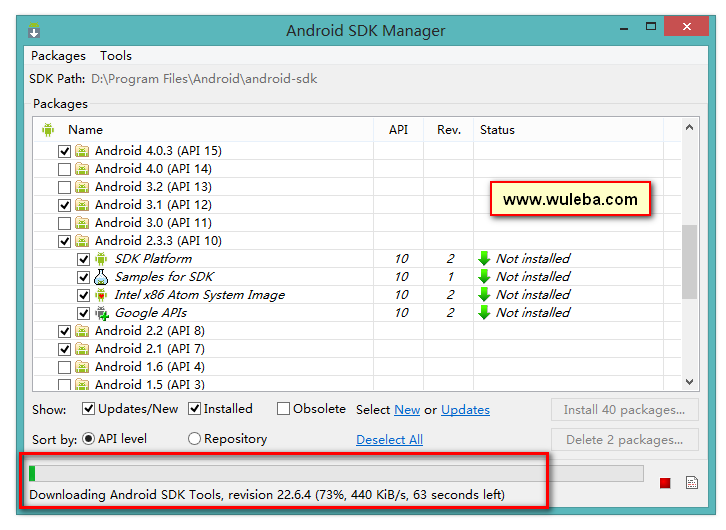Click the green android icon beside SDK Platform
Screen dimensions: 726x530
101,258
